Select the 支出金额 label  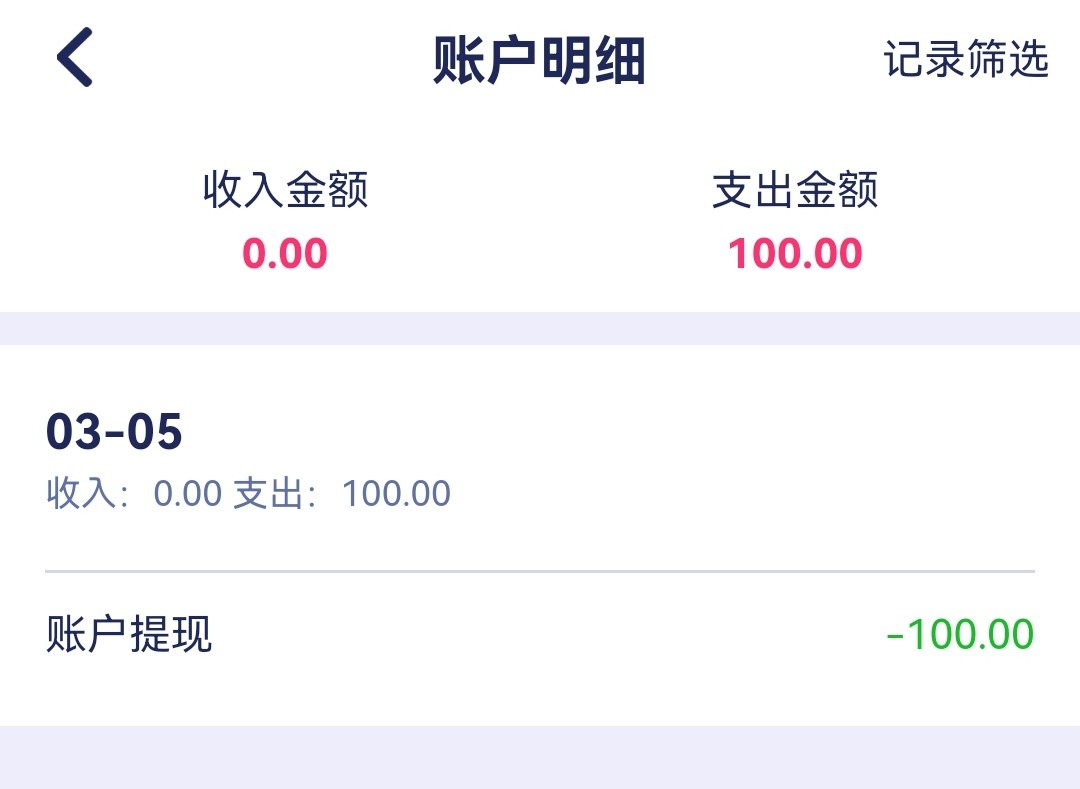click(x=795, y=189)
